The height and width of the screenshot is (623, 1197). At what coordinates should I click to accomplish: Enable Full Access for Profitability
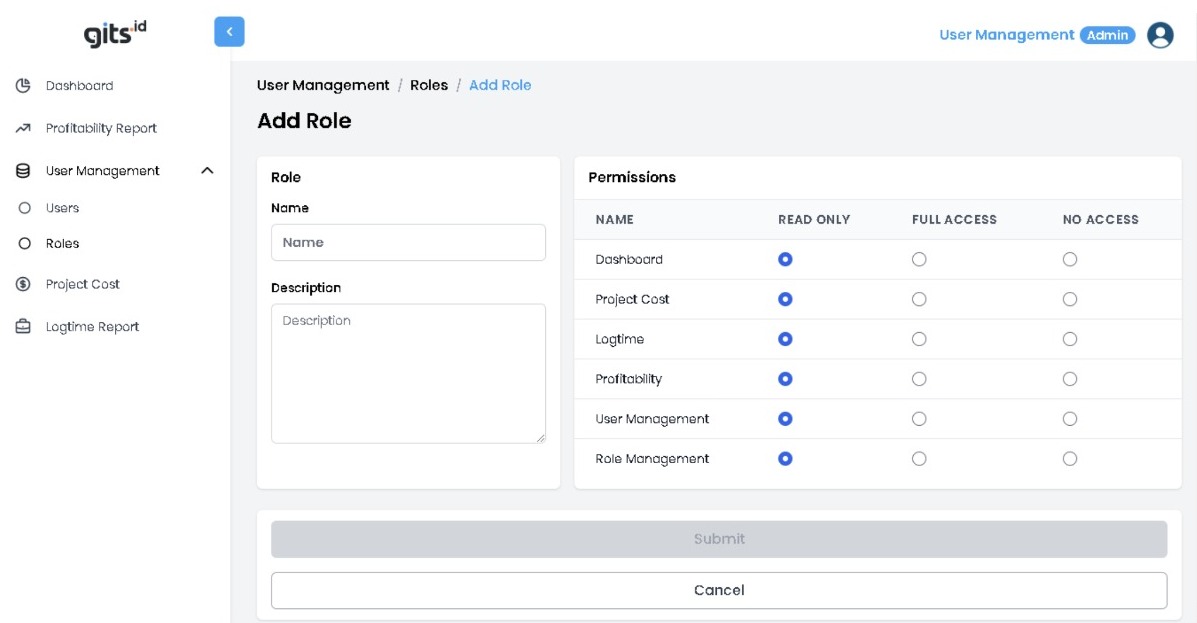(919, 379)
